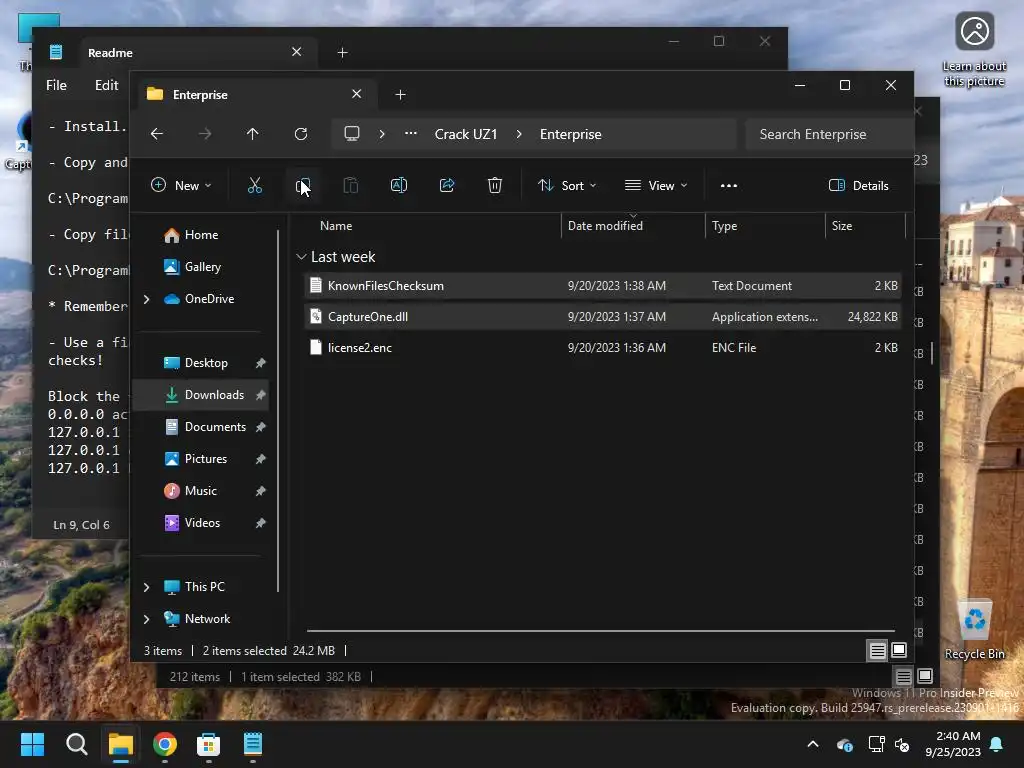
Task: Open taskbar Search
Action: point(76,744)
